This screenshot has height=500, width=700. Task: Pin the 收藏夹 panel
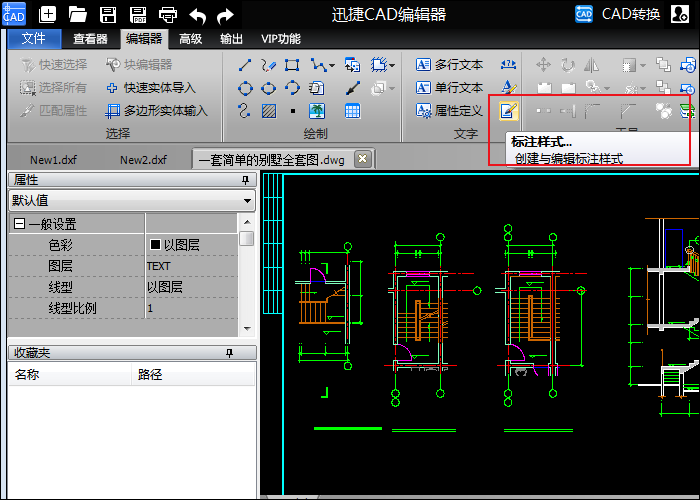click(229, 353)
